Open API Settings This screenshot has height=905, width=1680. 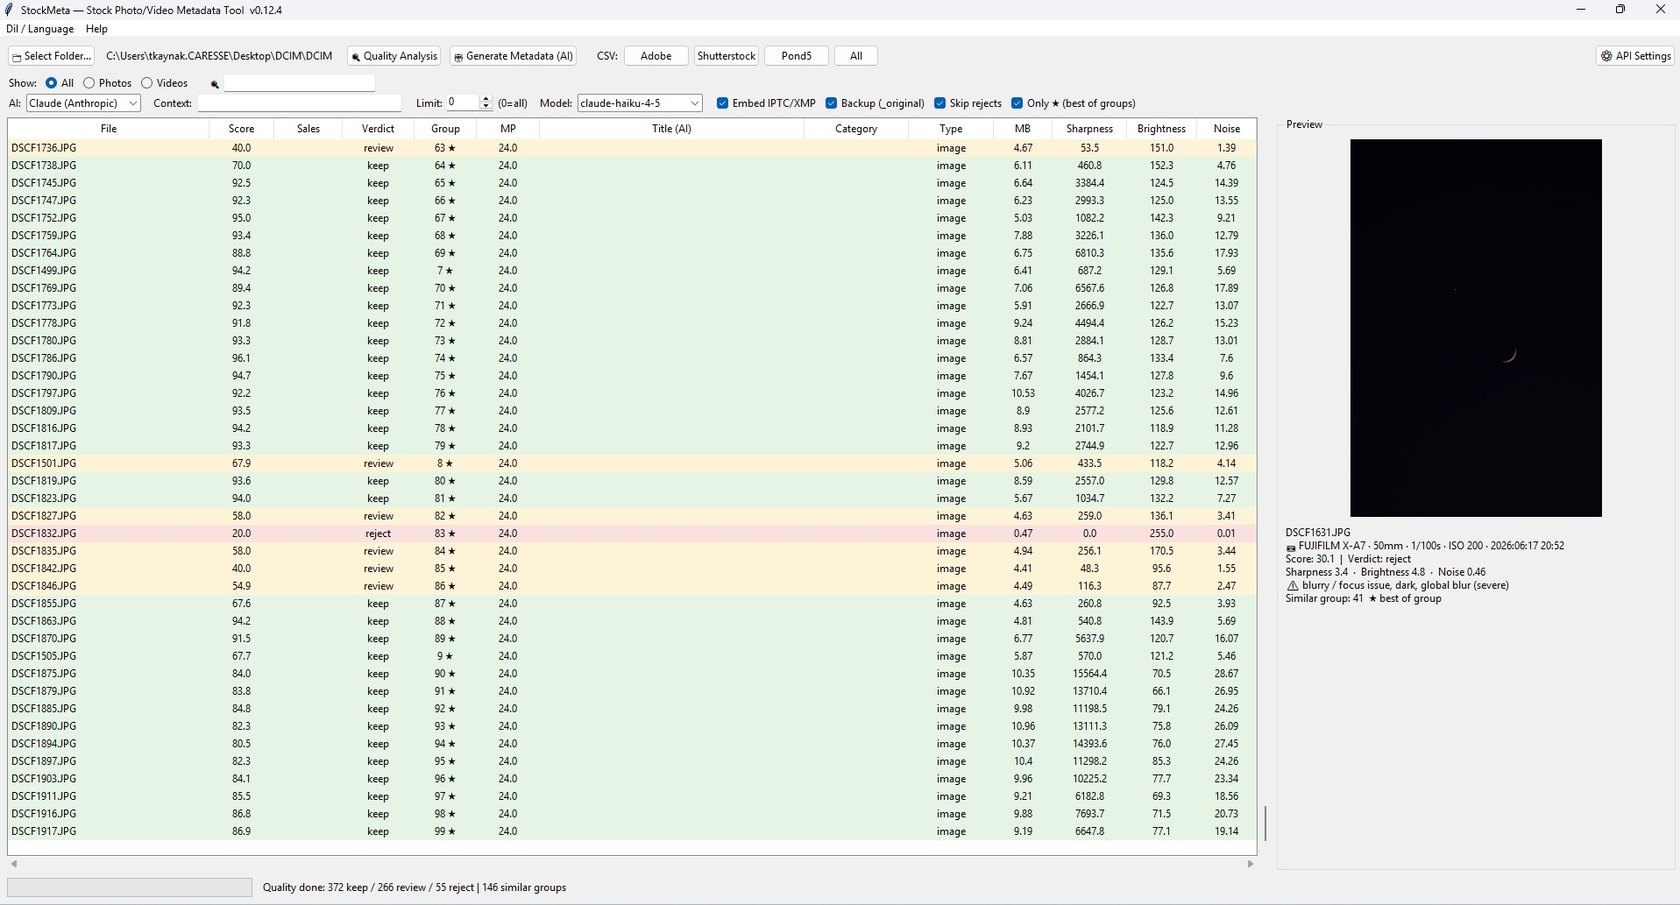(1635, 56)
